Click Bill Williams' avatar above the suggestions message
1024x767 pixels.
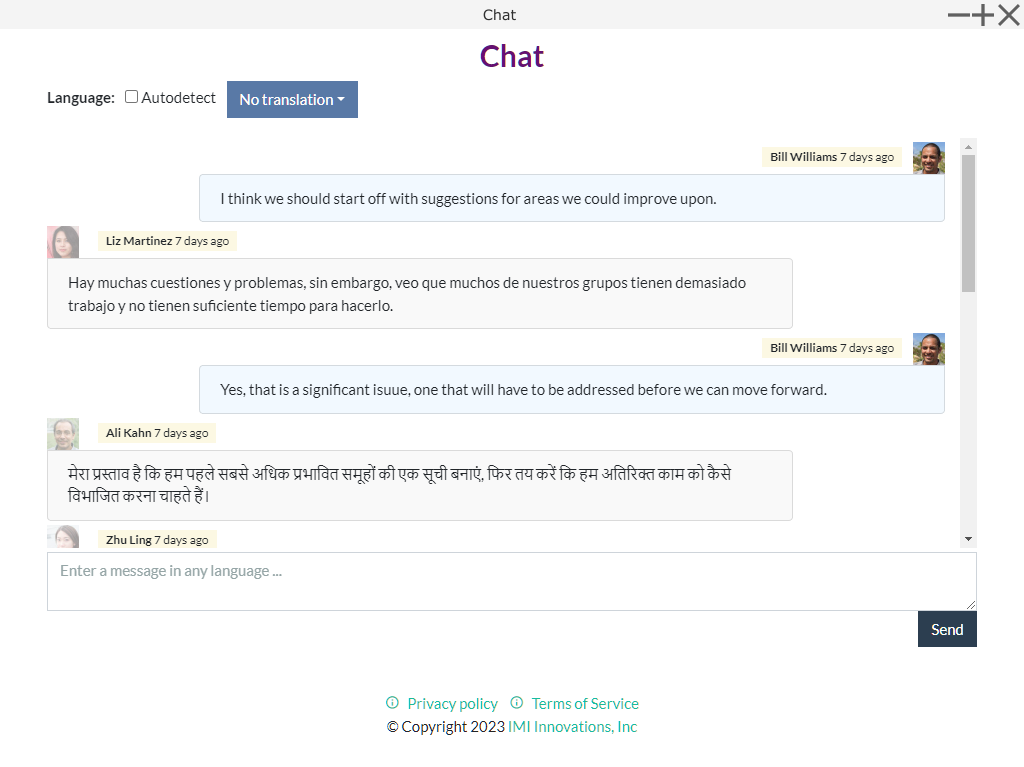pyautogui.click(x=928, y=158)
